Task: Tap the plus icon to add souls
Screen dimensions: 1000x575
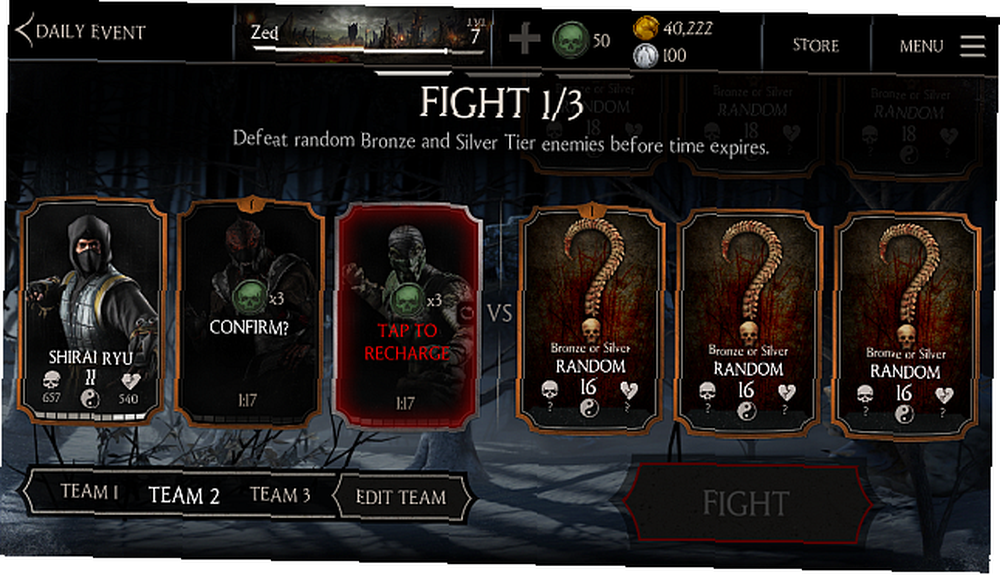Action: [x=524, y=40]
